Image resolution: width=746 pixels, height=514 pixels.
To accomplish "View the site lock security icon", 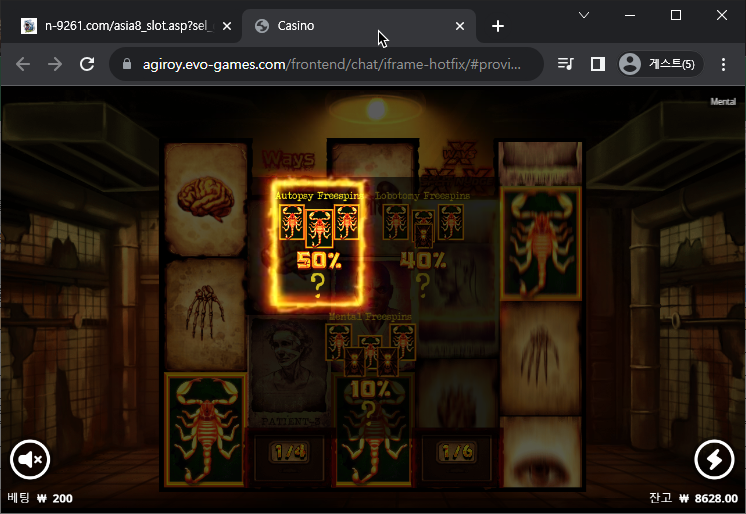I will (x=127, y=64).
